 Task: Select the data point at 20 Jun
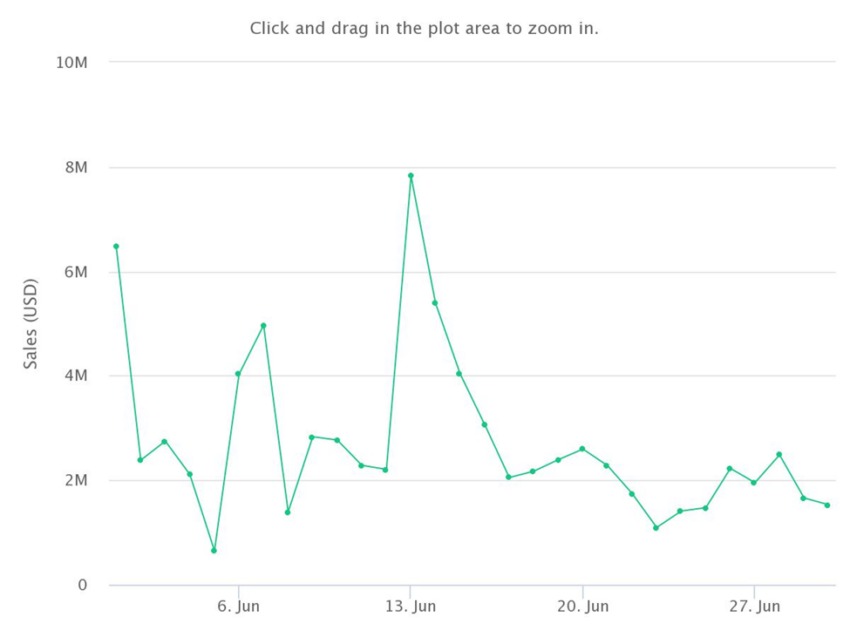[x=582, y=449]
